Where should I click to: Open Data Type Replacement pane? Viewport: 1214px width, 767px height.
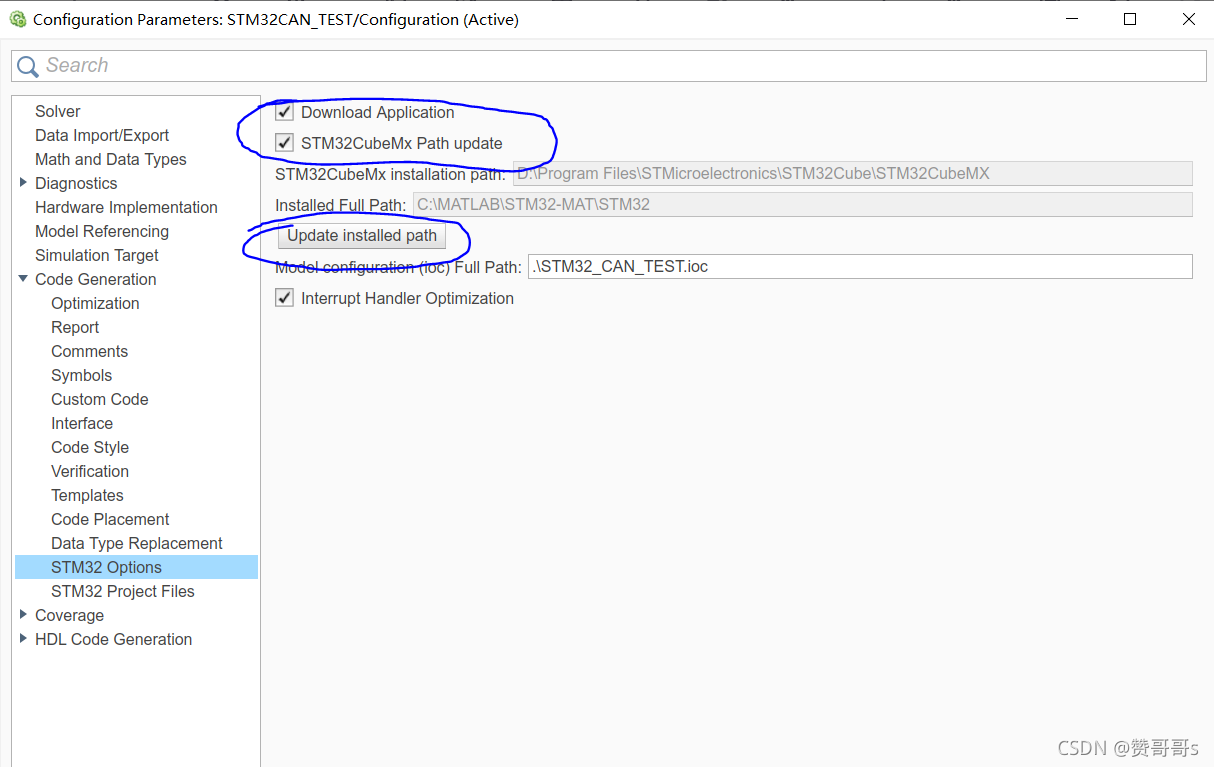pos(137,543)
